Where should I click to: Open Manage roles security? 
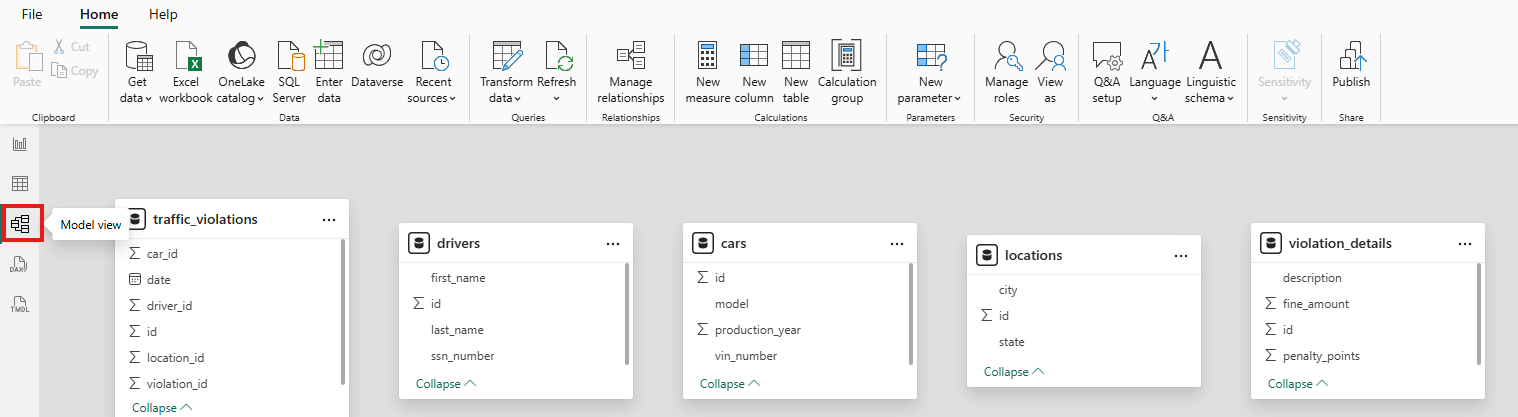[1007, 73]
